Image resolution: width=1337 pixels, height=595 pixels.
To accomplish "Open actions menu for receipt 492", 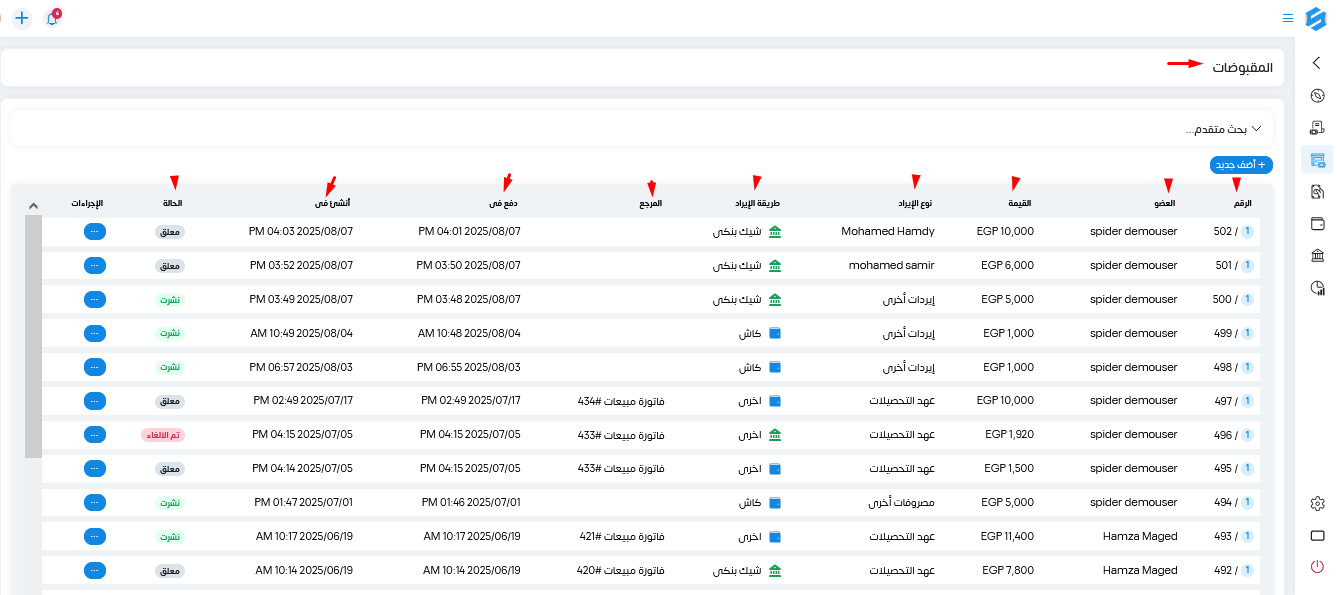I will click(x=95, y=570).
